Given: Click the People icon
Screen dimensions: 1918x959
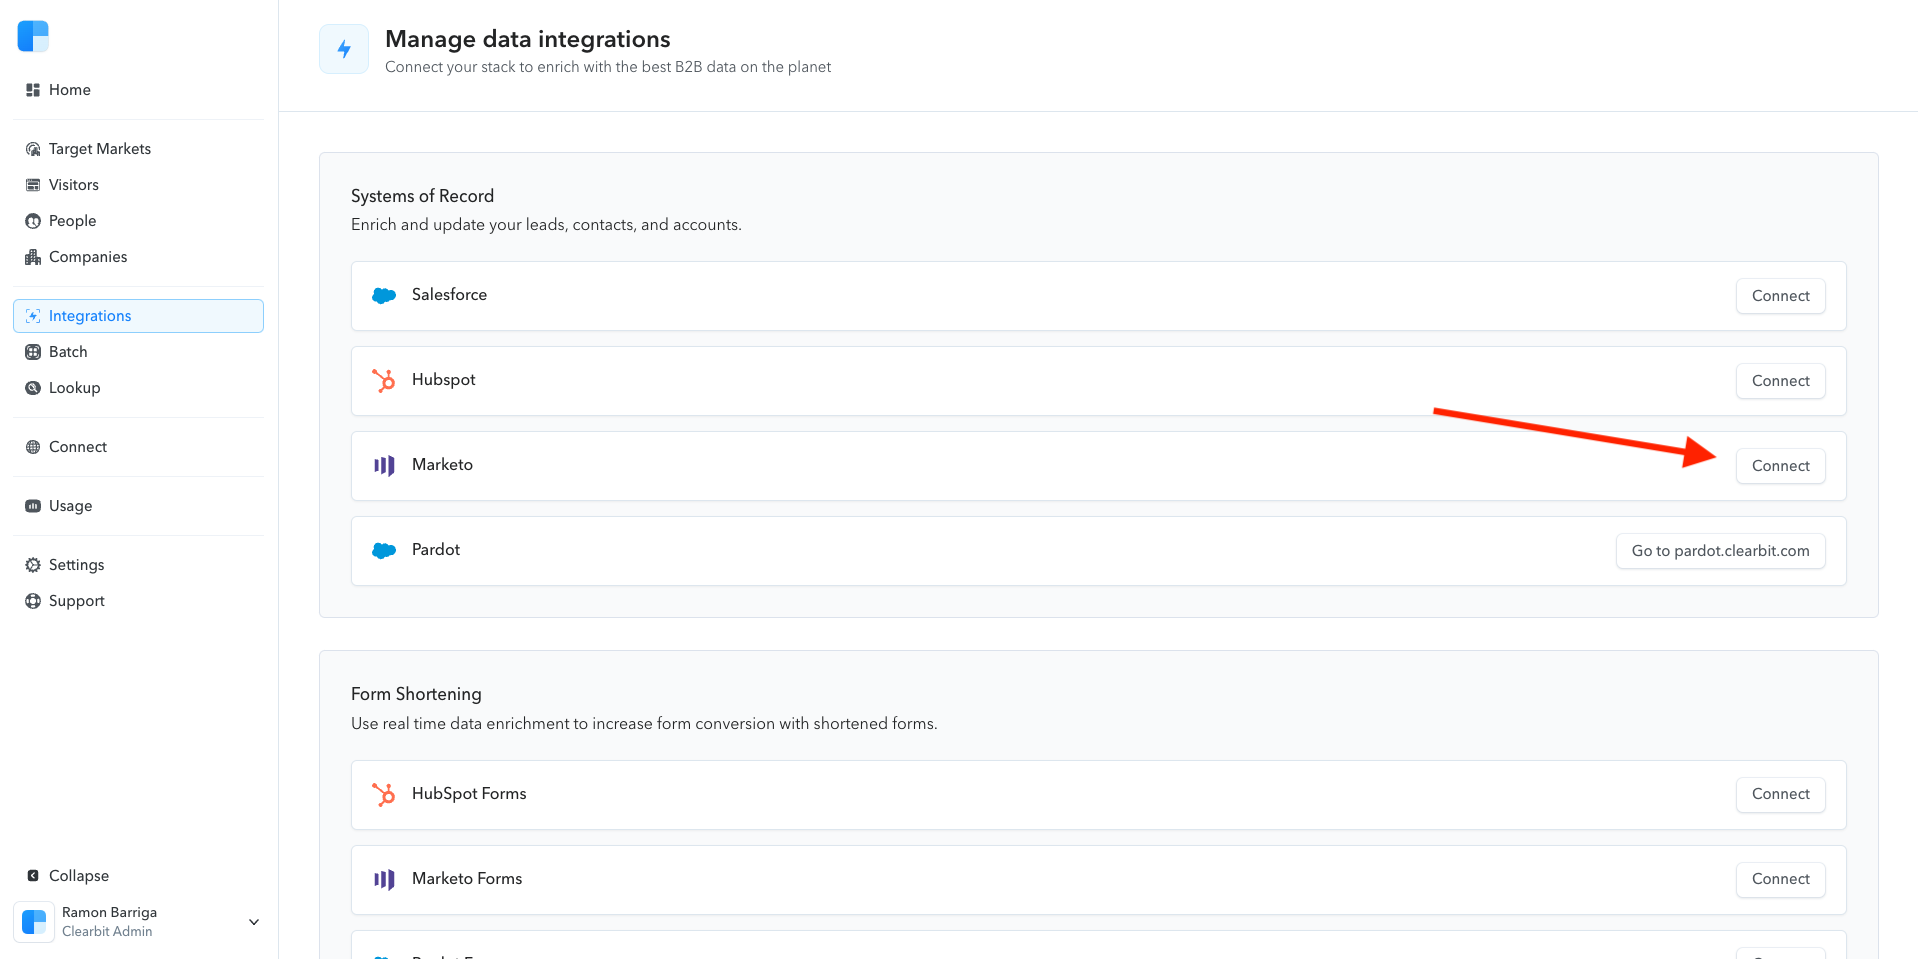Looking at the screenshot, I should click(33, 221).
